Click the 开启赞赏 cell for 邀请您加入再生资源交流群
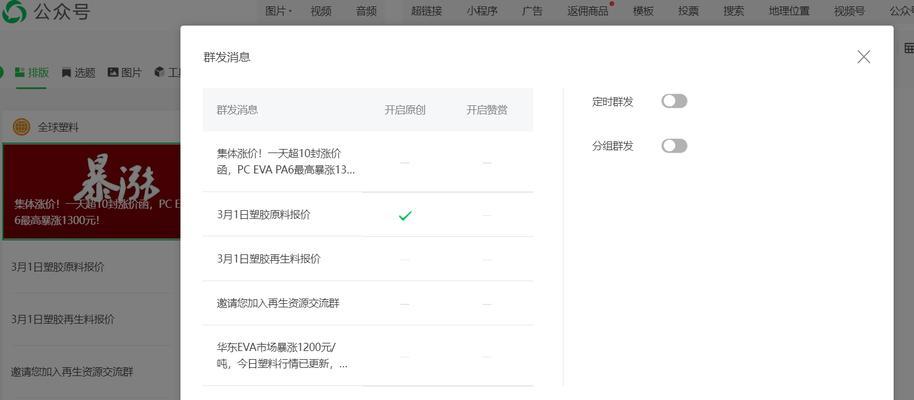This screenshot has width=914, height=400. (x=487, y=304)
